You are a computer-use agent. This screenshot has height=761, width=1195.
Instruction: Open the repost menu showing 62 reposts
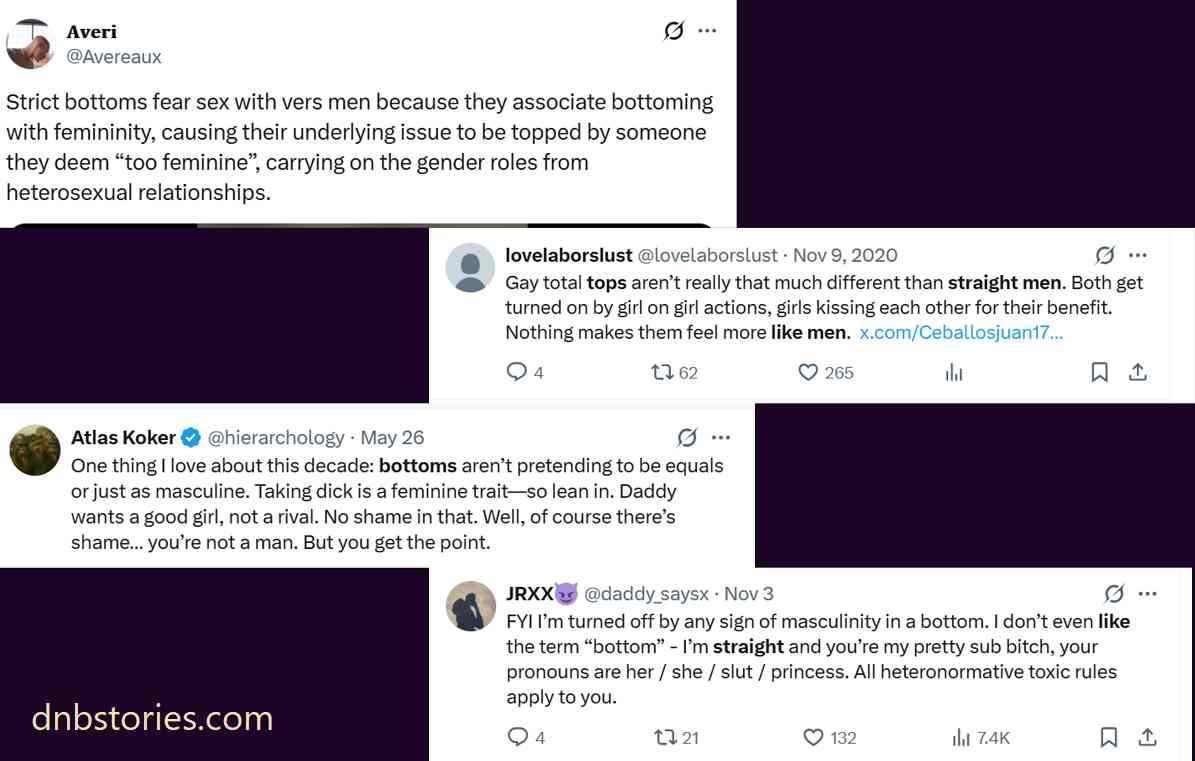tap(662, 372)
